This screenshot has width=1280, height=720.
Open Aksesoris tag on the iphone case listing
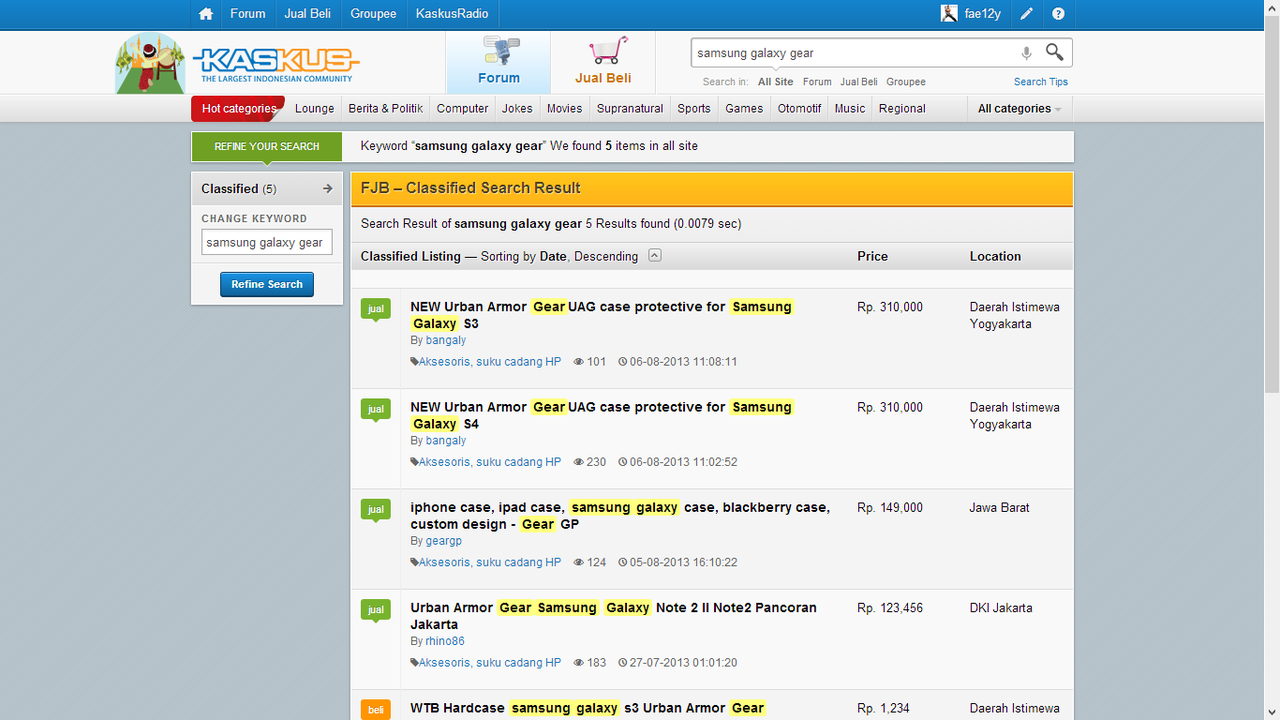[490, 562]
